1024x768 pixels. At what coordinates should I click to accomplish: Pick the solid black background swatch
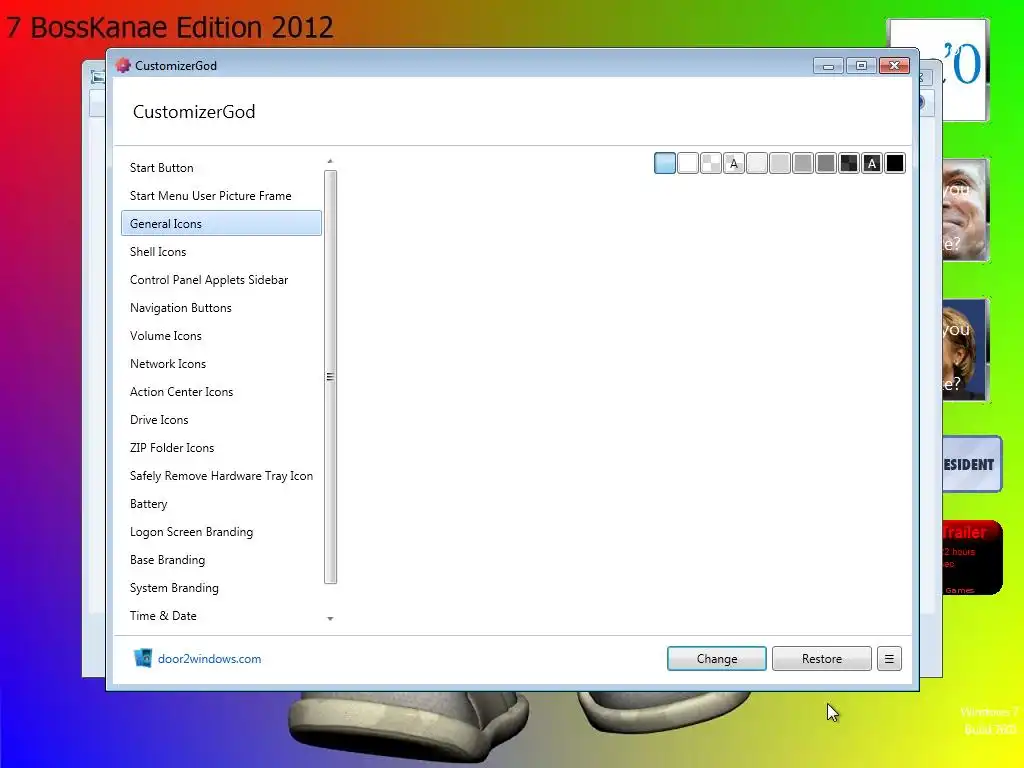895,163
